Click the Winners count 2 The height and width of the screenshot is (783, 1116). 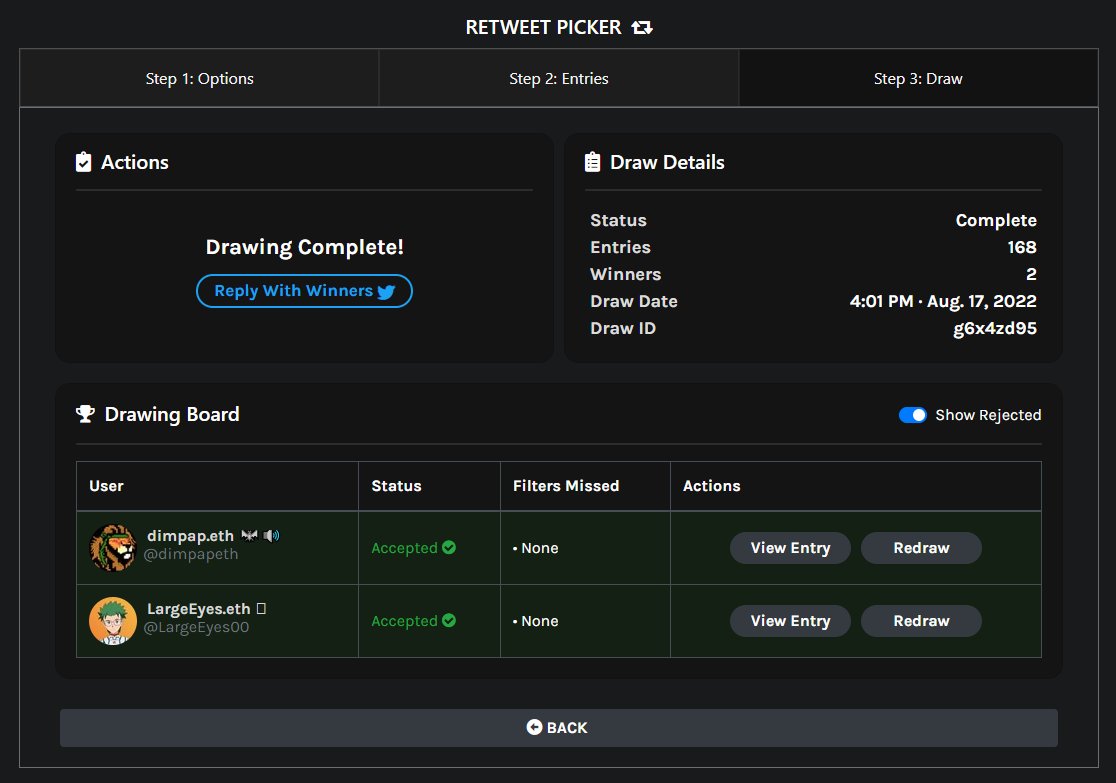click(x=1031, y=274)
